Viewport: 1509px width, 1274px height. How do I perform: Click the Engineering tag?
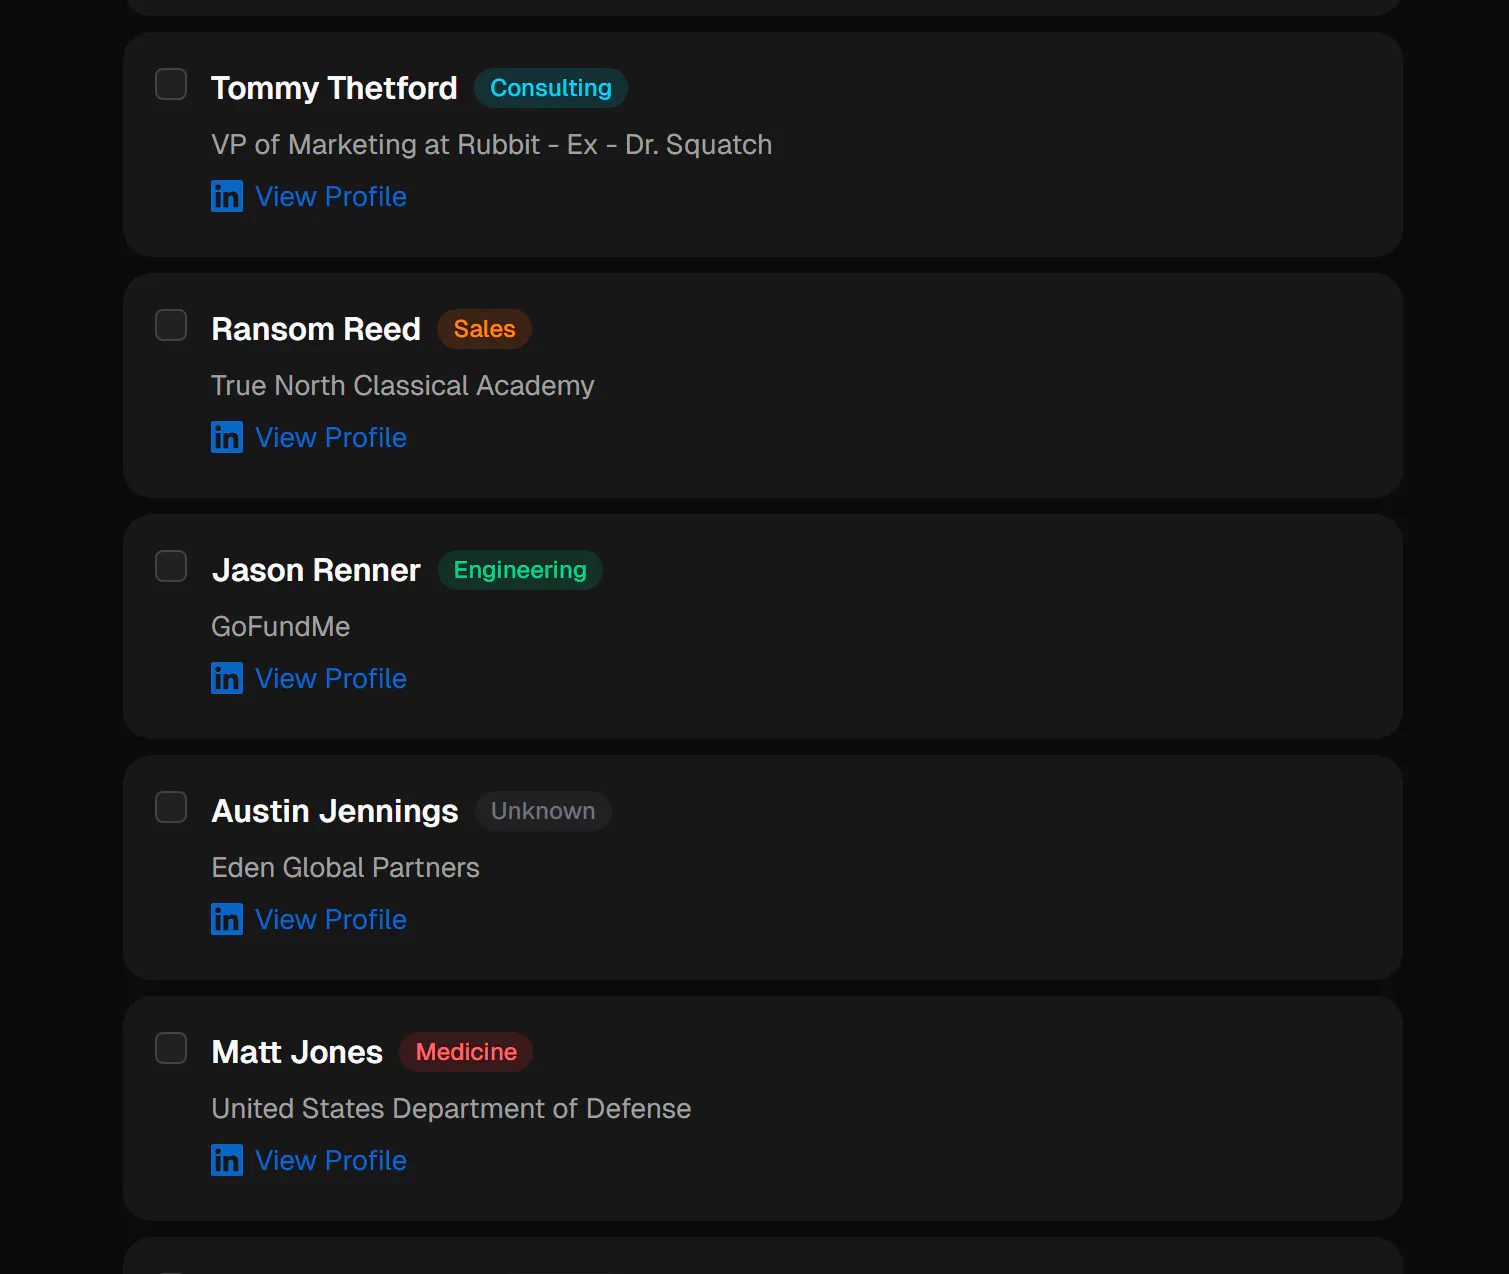[520, 570]
